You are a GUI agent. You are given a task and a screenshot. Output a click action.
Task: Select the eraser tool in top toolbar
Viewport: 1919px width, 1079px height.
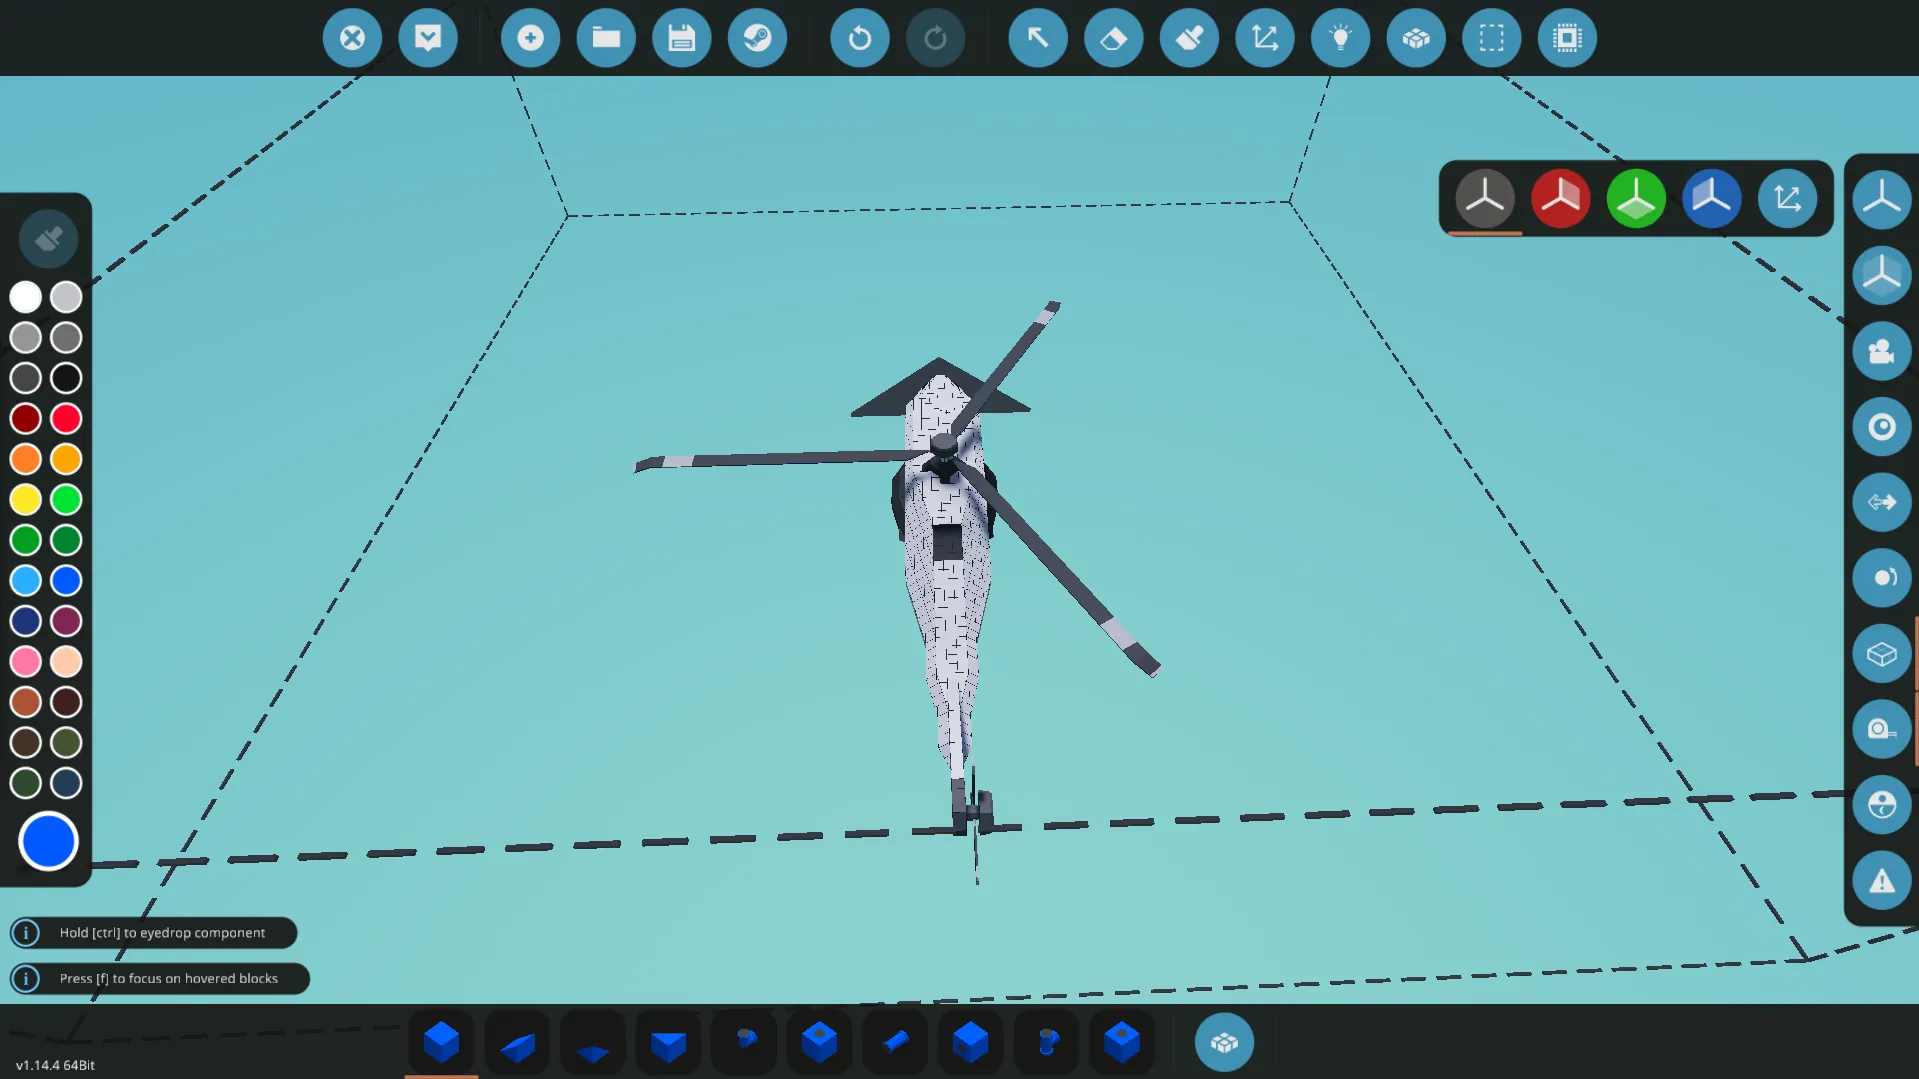click(1113, 38)
